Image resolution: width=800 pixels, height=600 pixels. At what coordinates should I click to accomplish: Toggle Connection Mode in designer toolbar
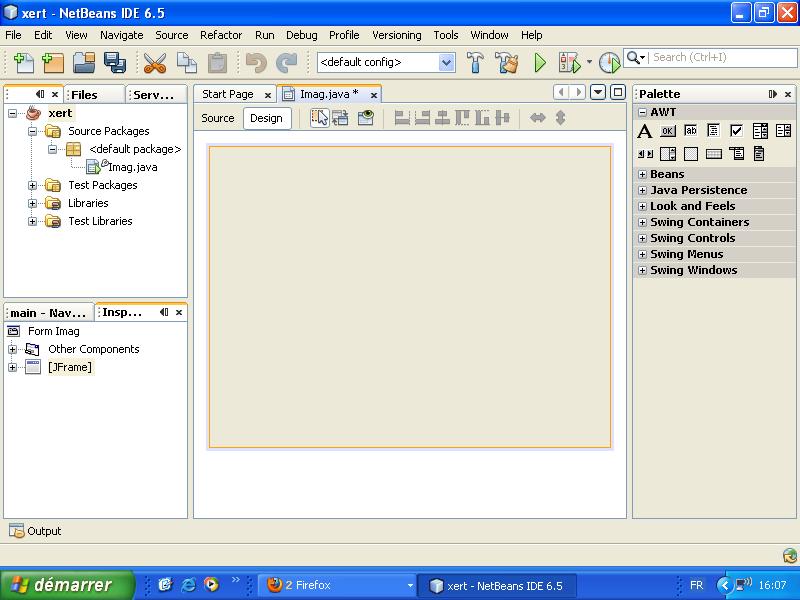340,118
